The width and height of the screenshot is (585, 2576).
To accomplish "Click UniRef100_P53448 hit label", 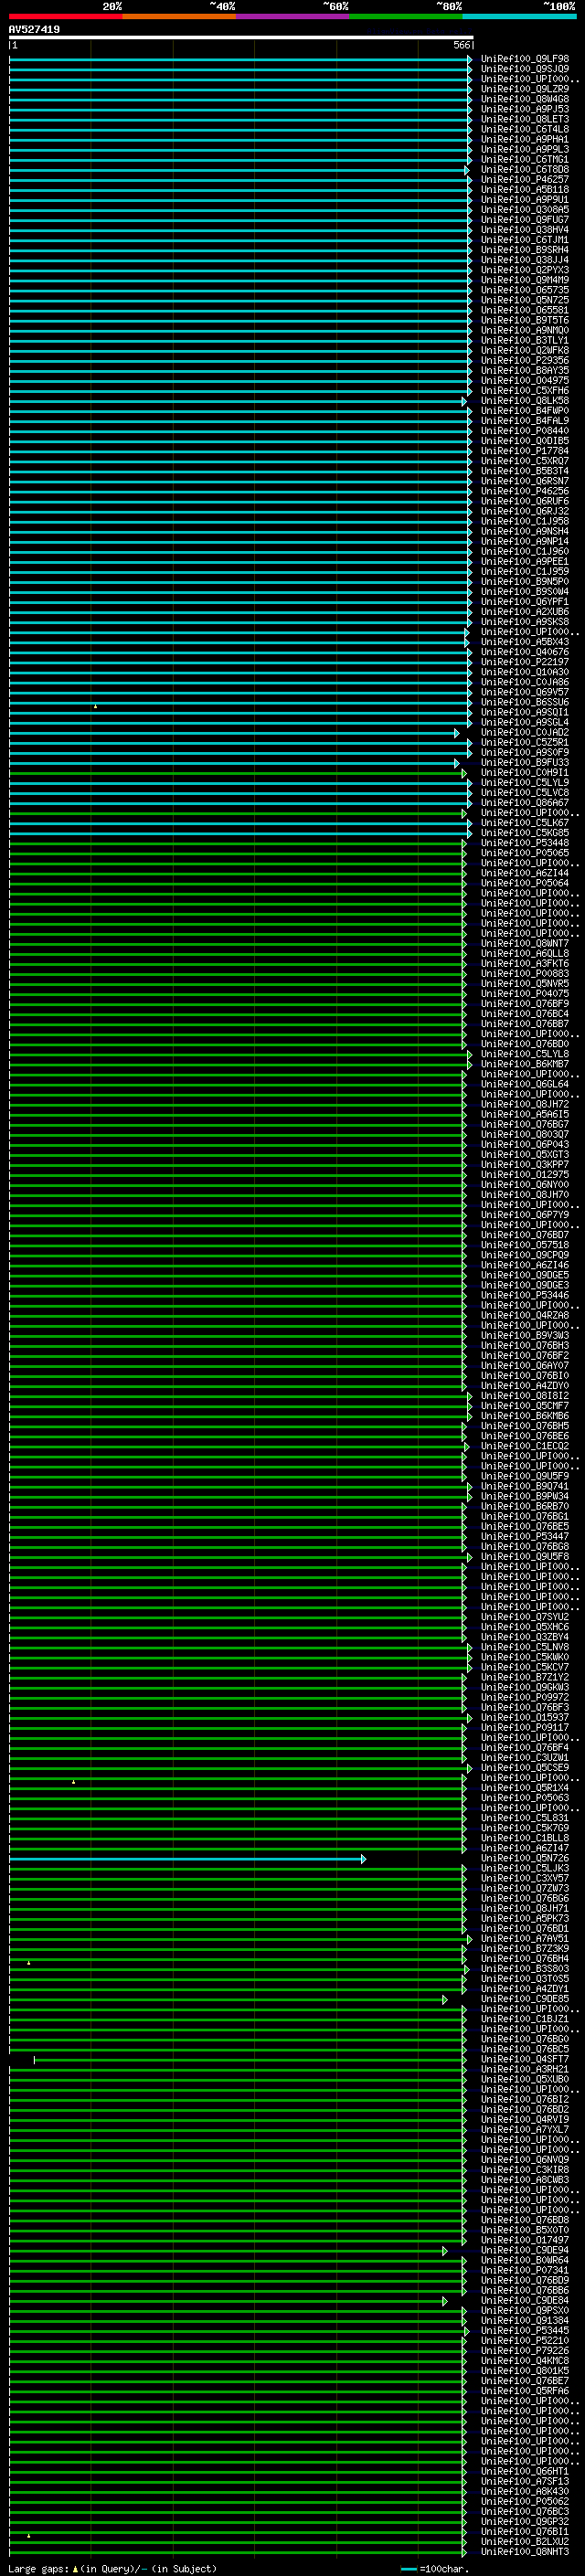I will pos(525,843).
